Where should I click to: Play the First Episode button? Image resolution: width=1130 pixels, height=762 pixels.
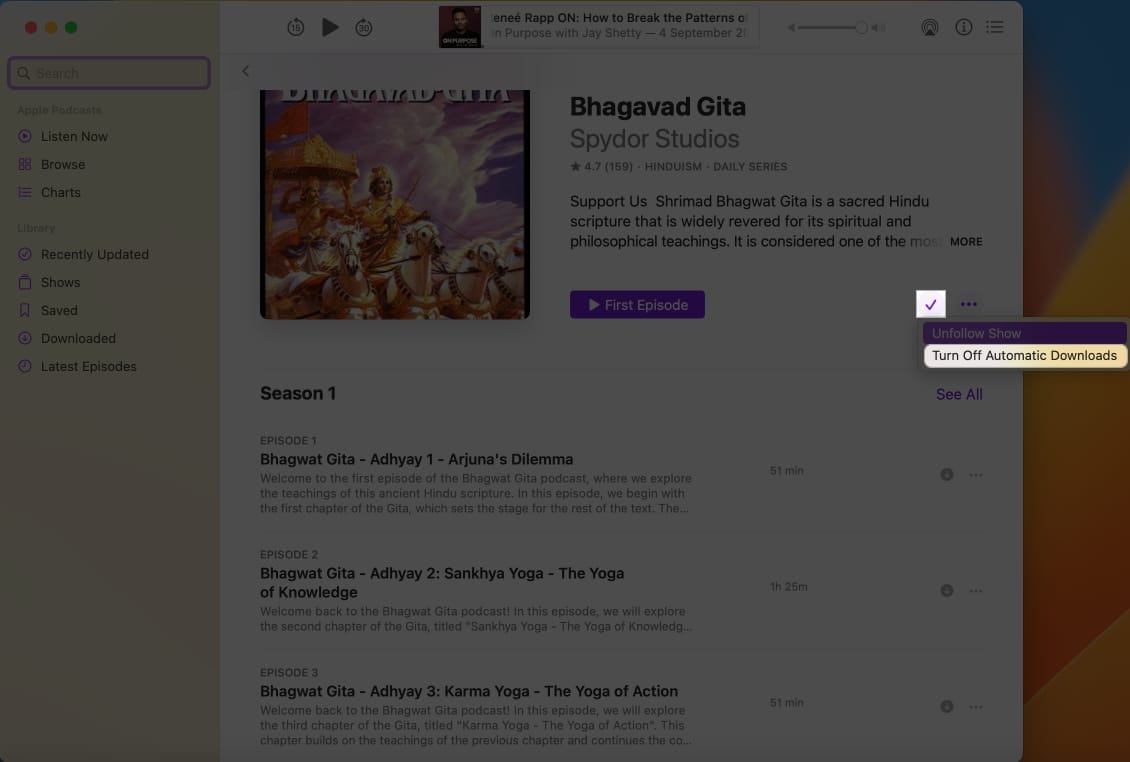click(x=637, y=305)
